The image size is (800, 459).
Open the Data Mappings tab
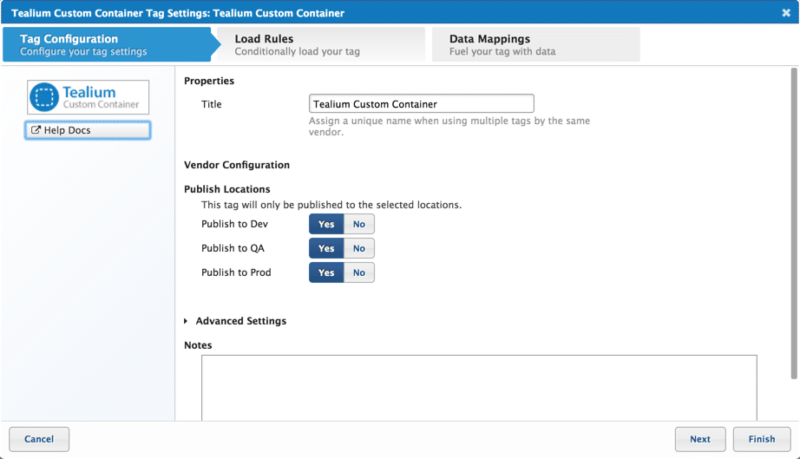click(x=536, y=44)
